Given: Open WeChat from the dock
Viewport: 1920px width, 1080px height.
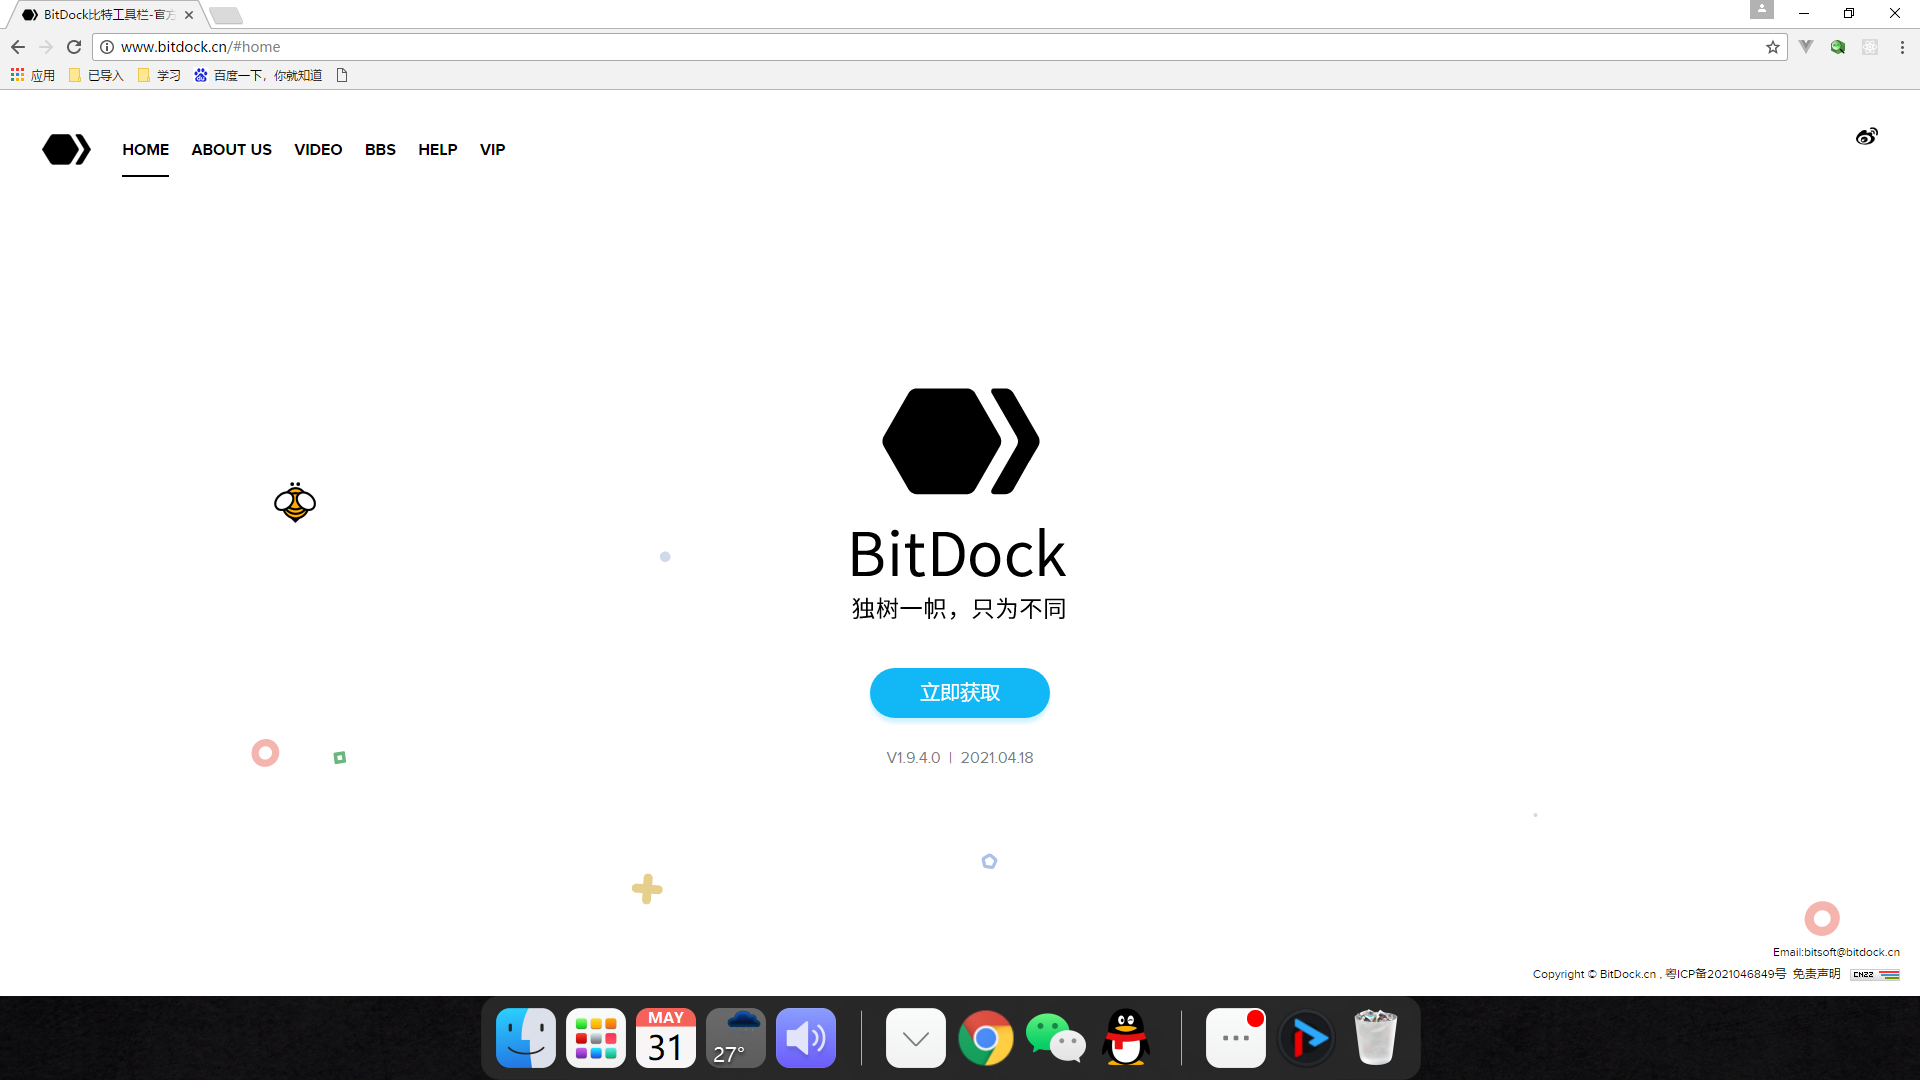Looking at the screenshot, I should pyautogui.click(x=1056, y=1038).
